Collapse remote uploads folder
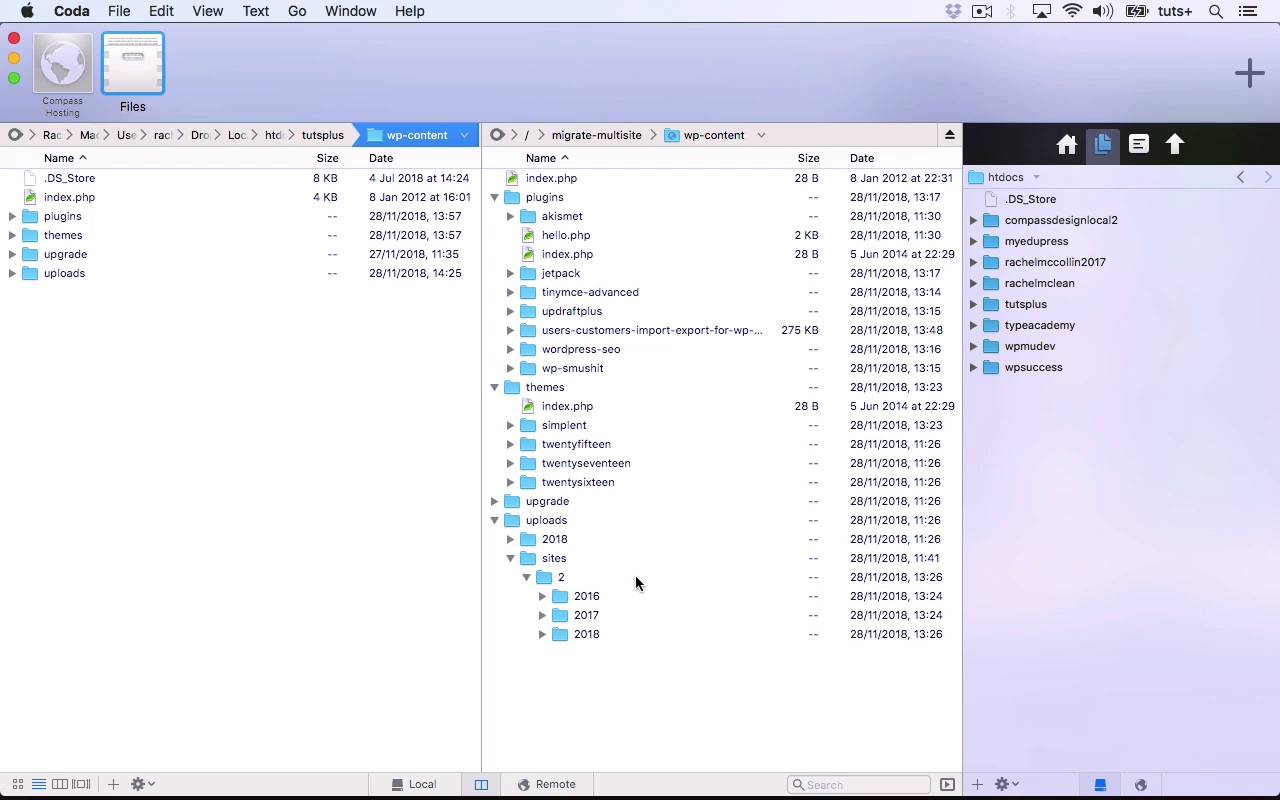1280x800 pixels. tap(494, 520)
